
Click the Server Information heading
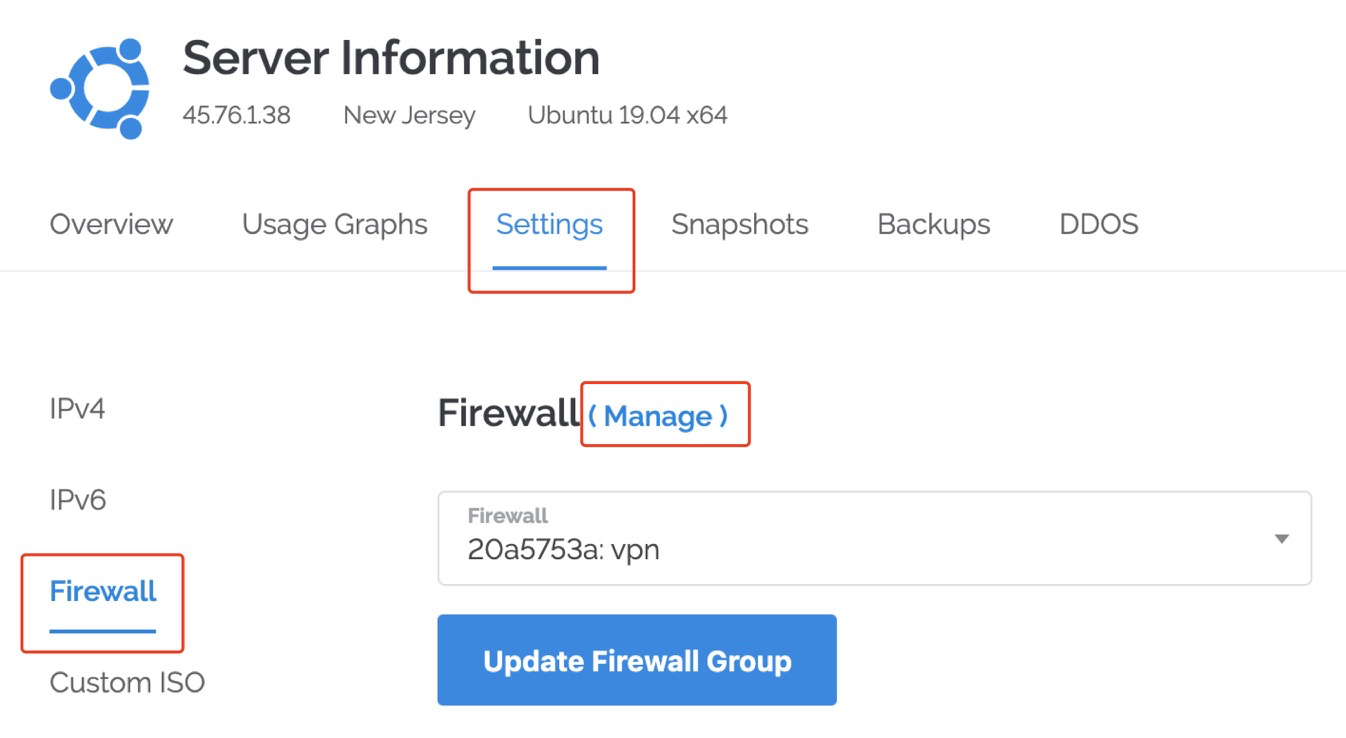click(391, 58)
